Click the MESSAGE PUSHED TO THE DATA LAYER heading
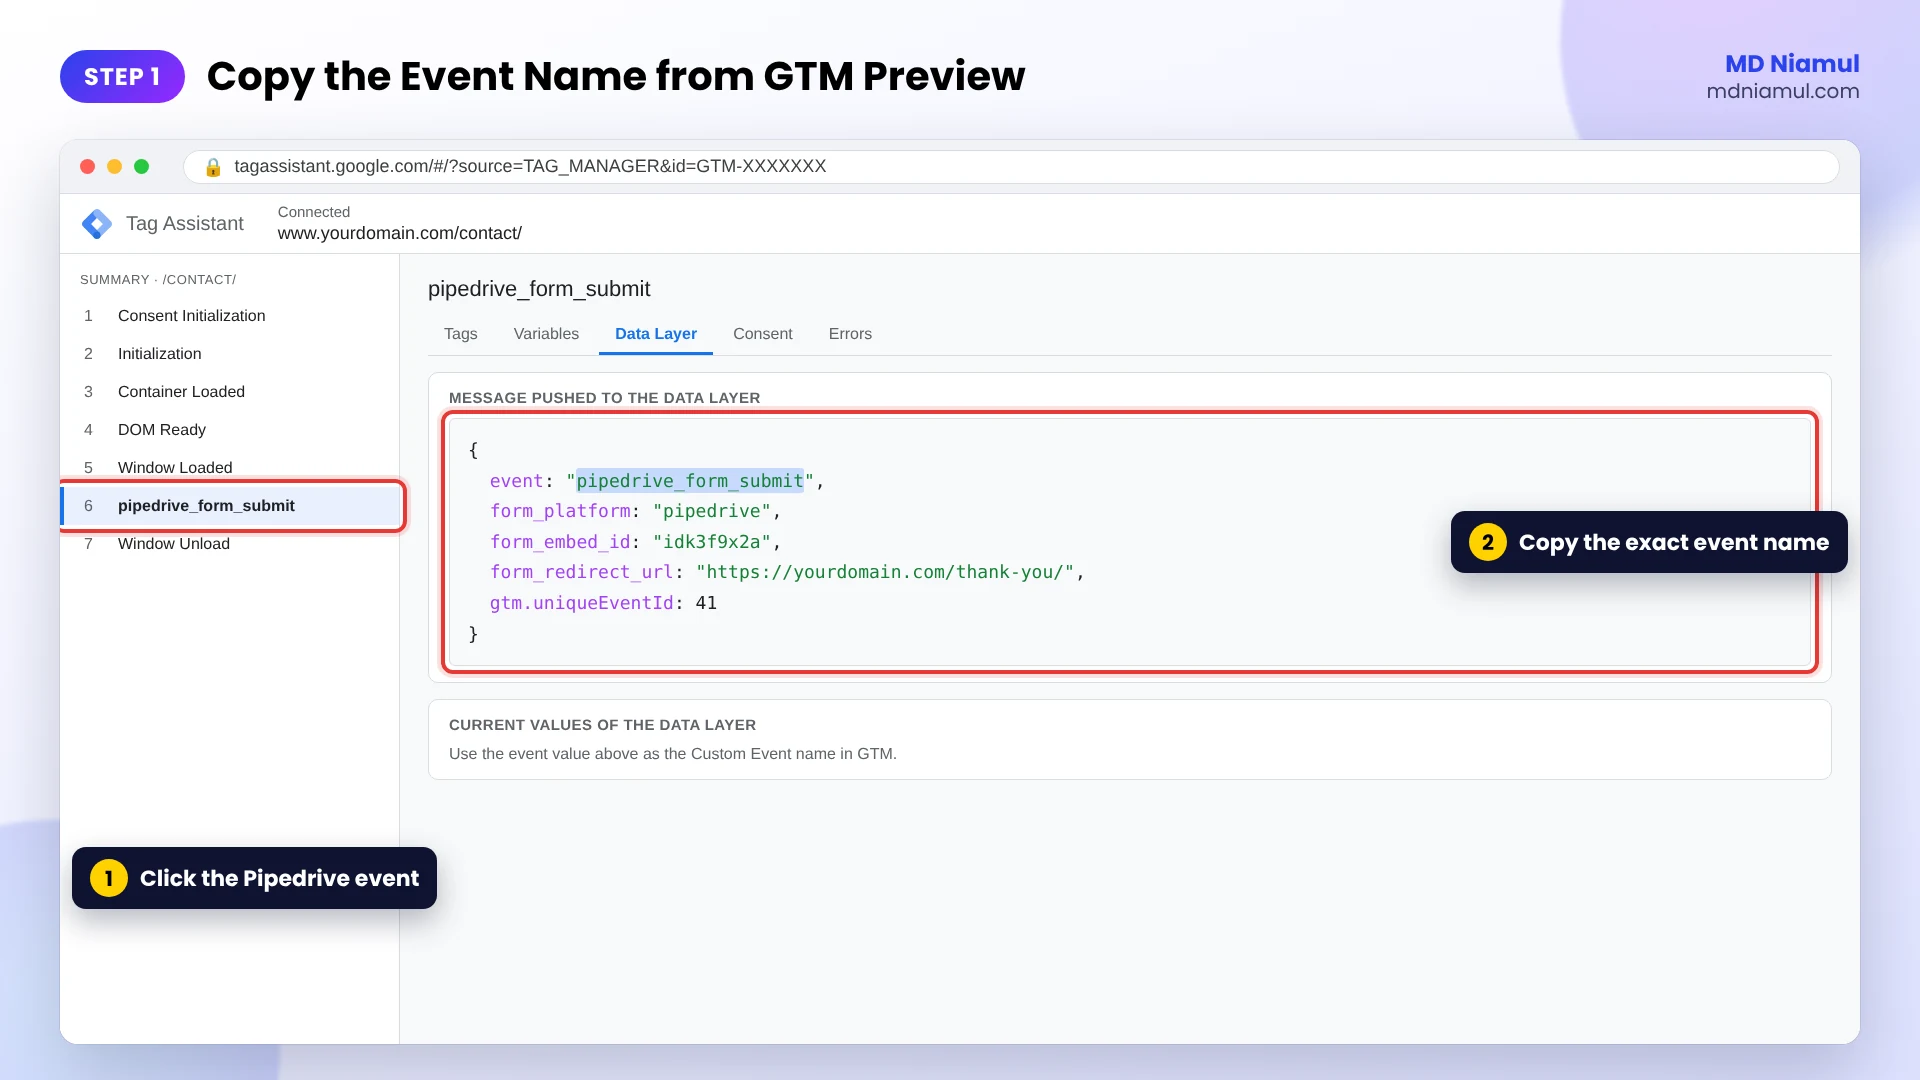This screenshot has height=1080, width=1920. click(604, 398)
